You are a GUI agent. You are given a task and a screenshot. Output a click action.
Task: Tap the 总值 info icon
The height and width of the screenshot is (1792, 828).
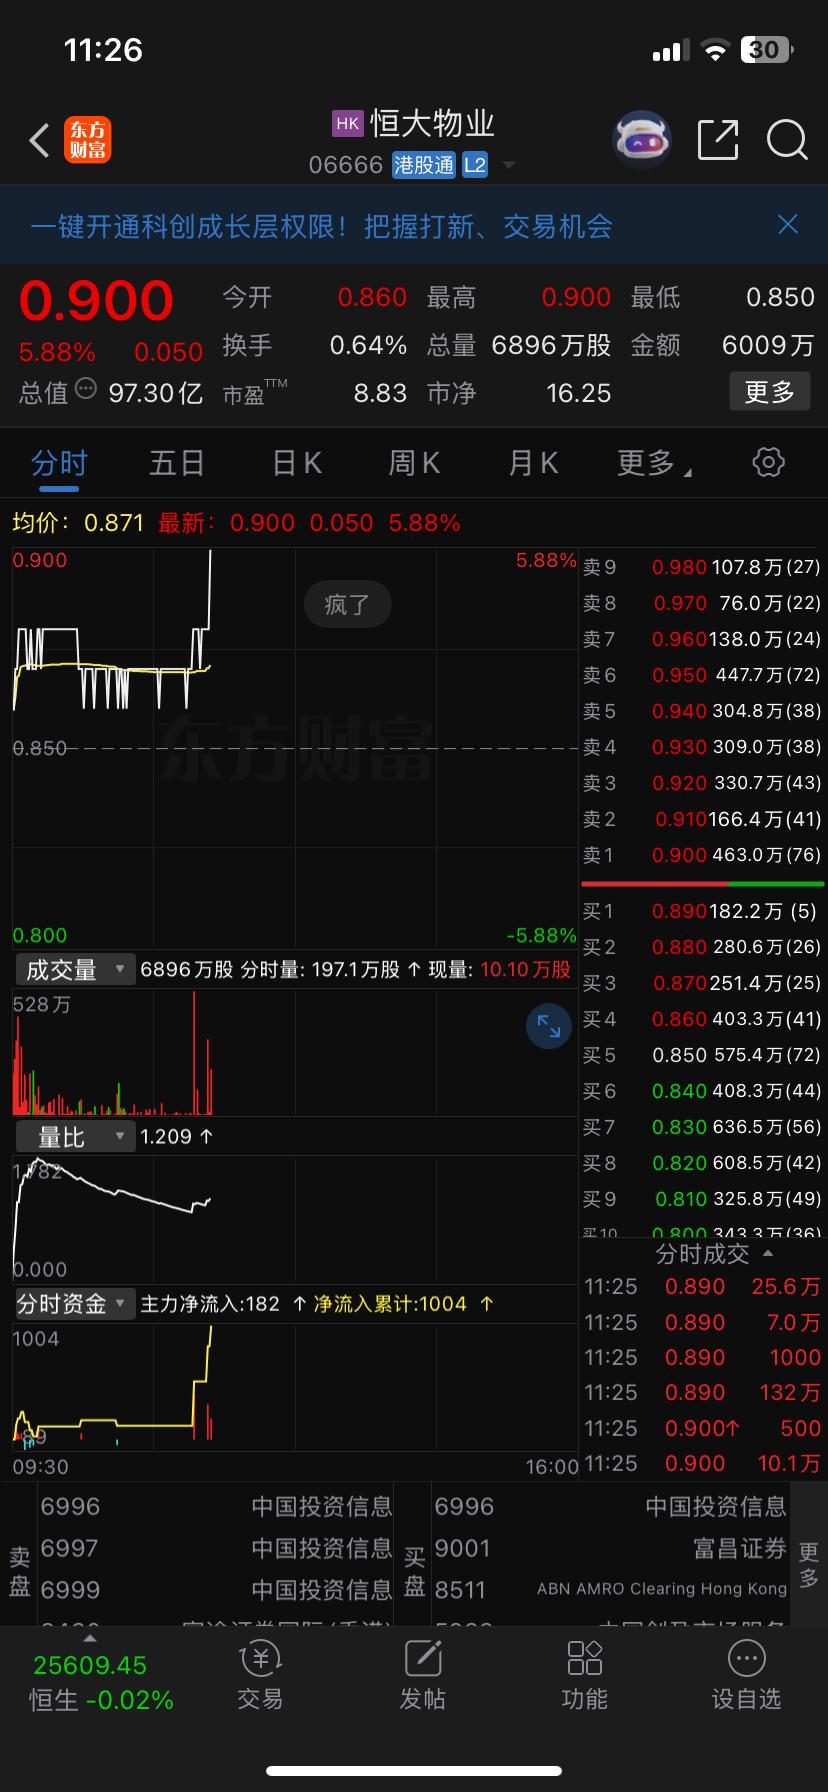(86, 389)
